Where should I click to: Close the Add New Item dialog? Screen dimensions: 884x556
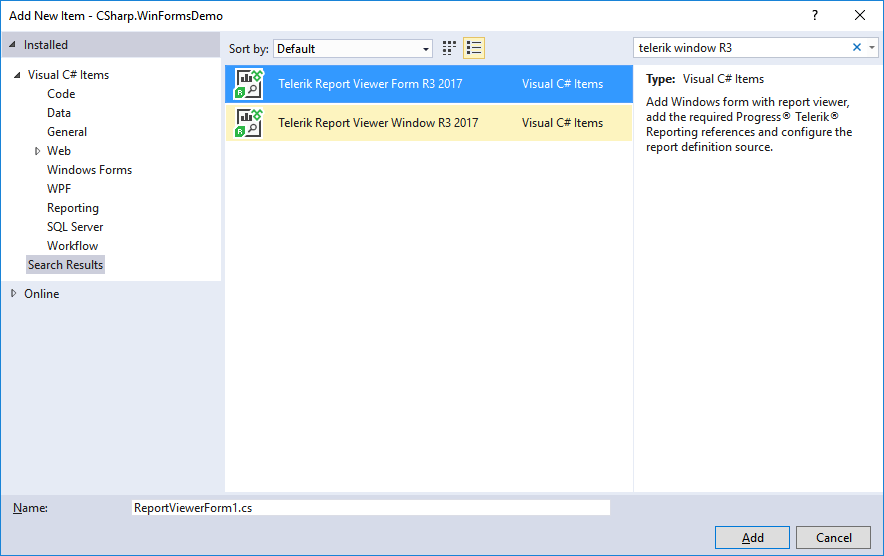[860, 15]
